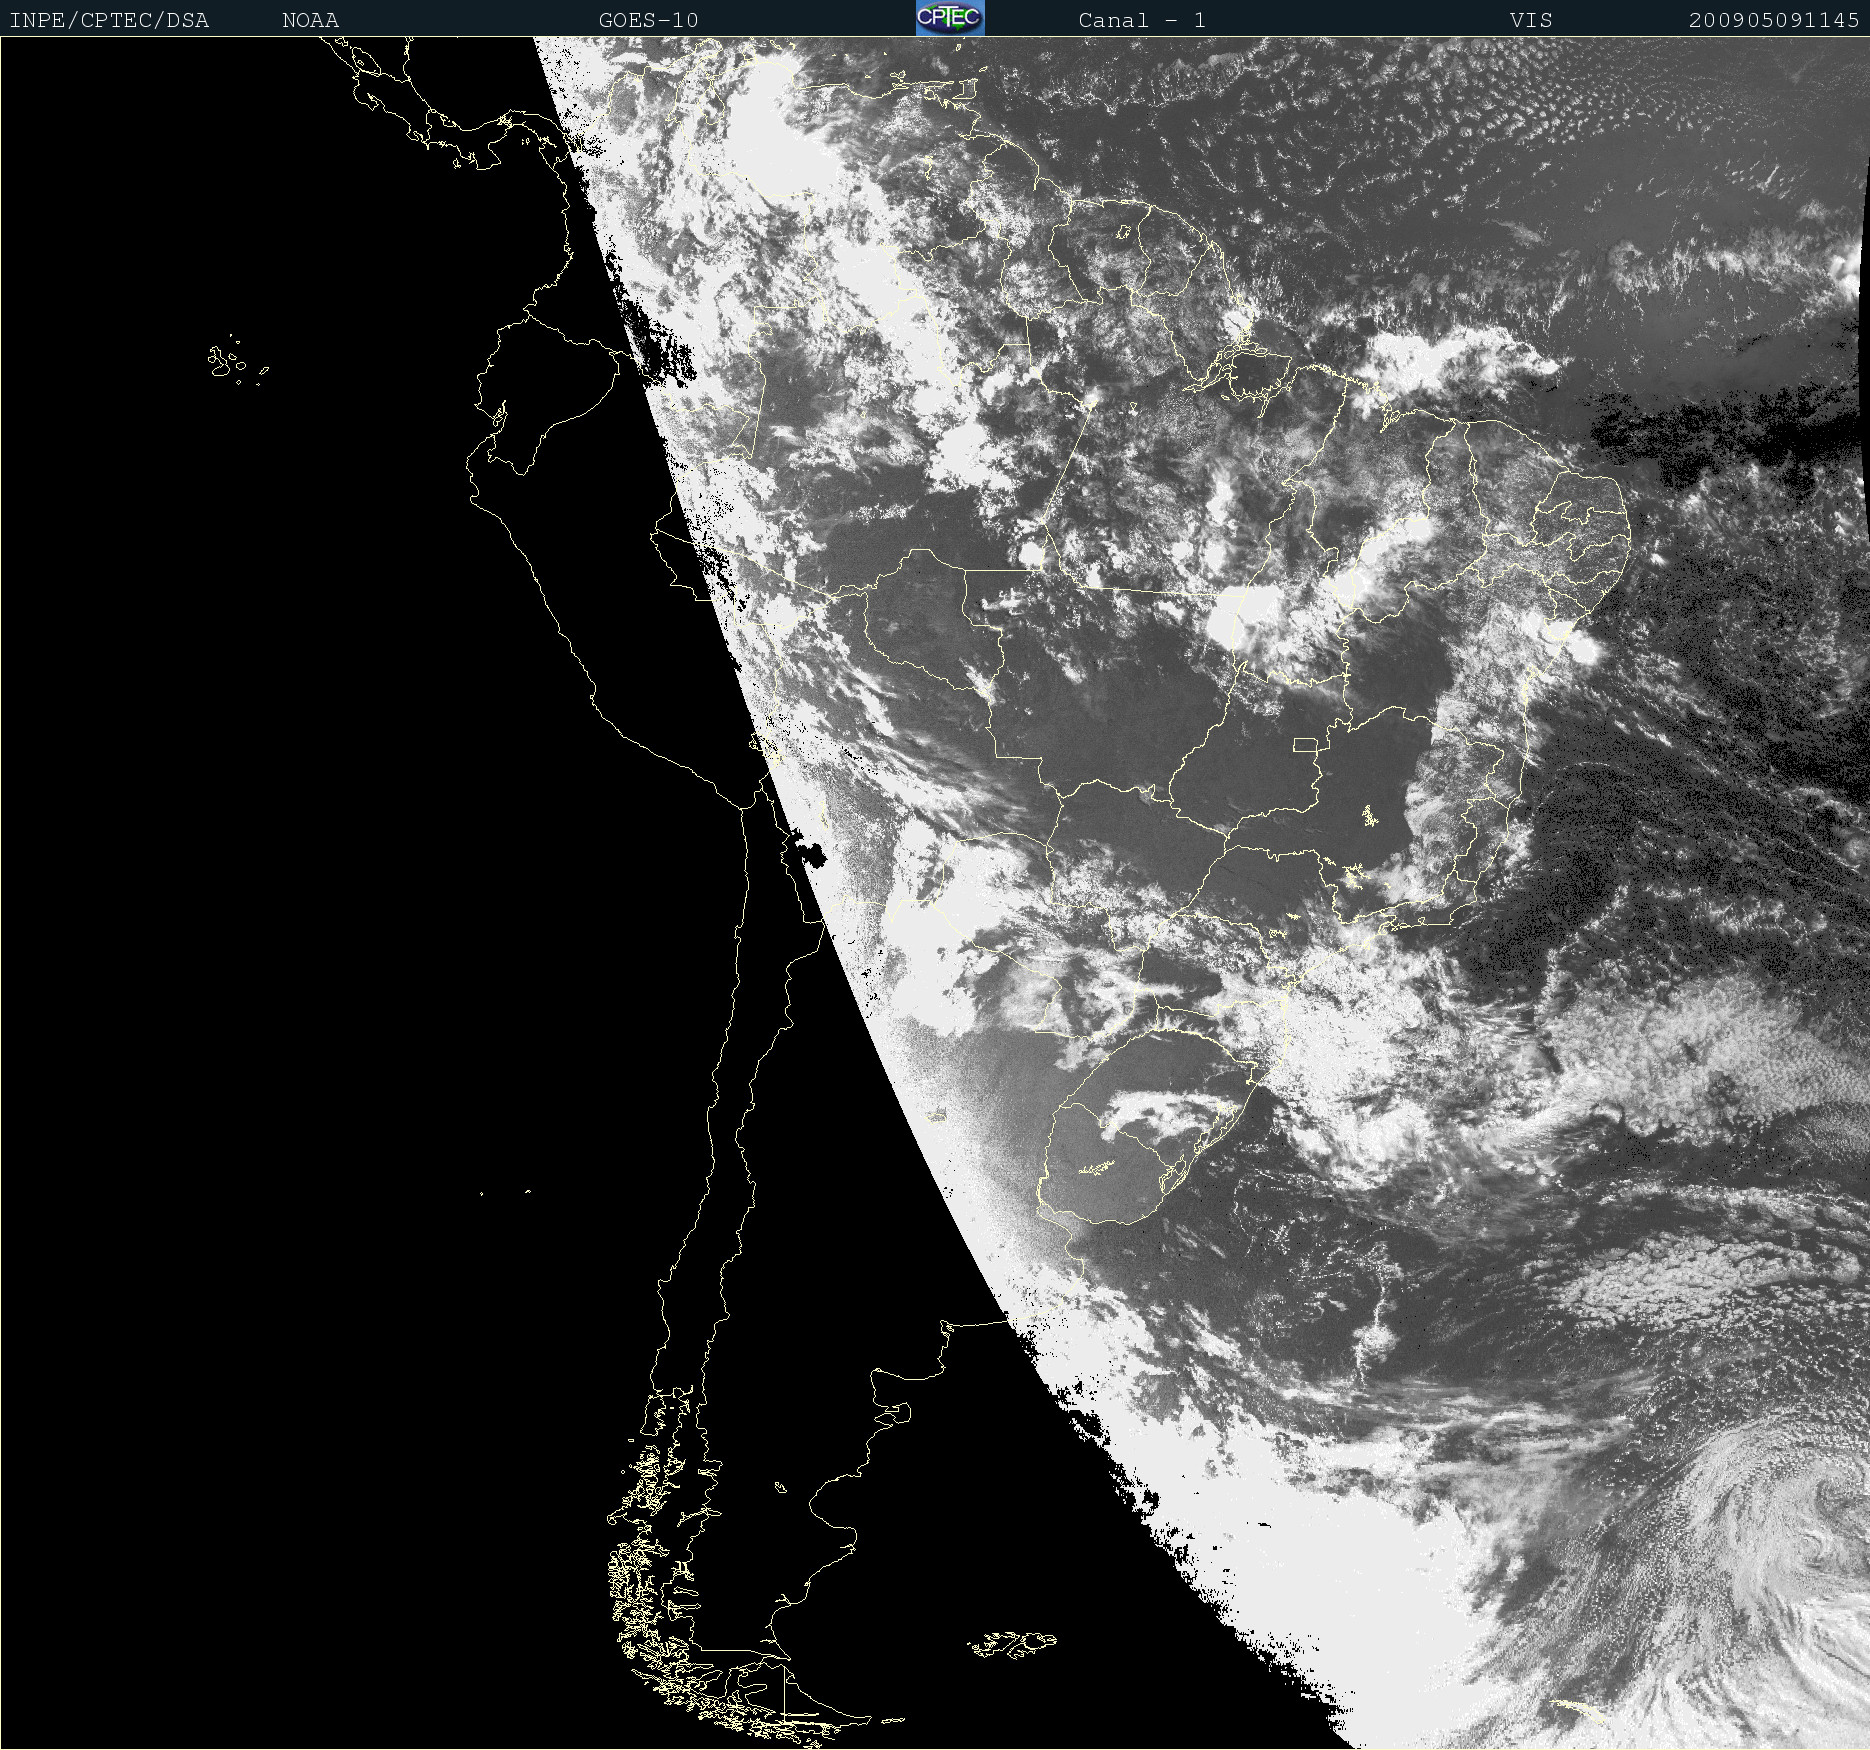Click the NOAA label in header
Image resolution: width=1870 pixels, height=1750 pixels.
pos(310,20)
